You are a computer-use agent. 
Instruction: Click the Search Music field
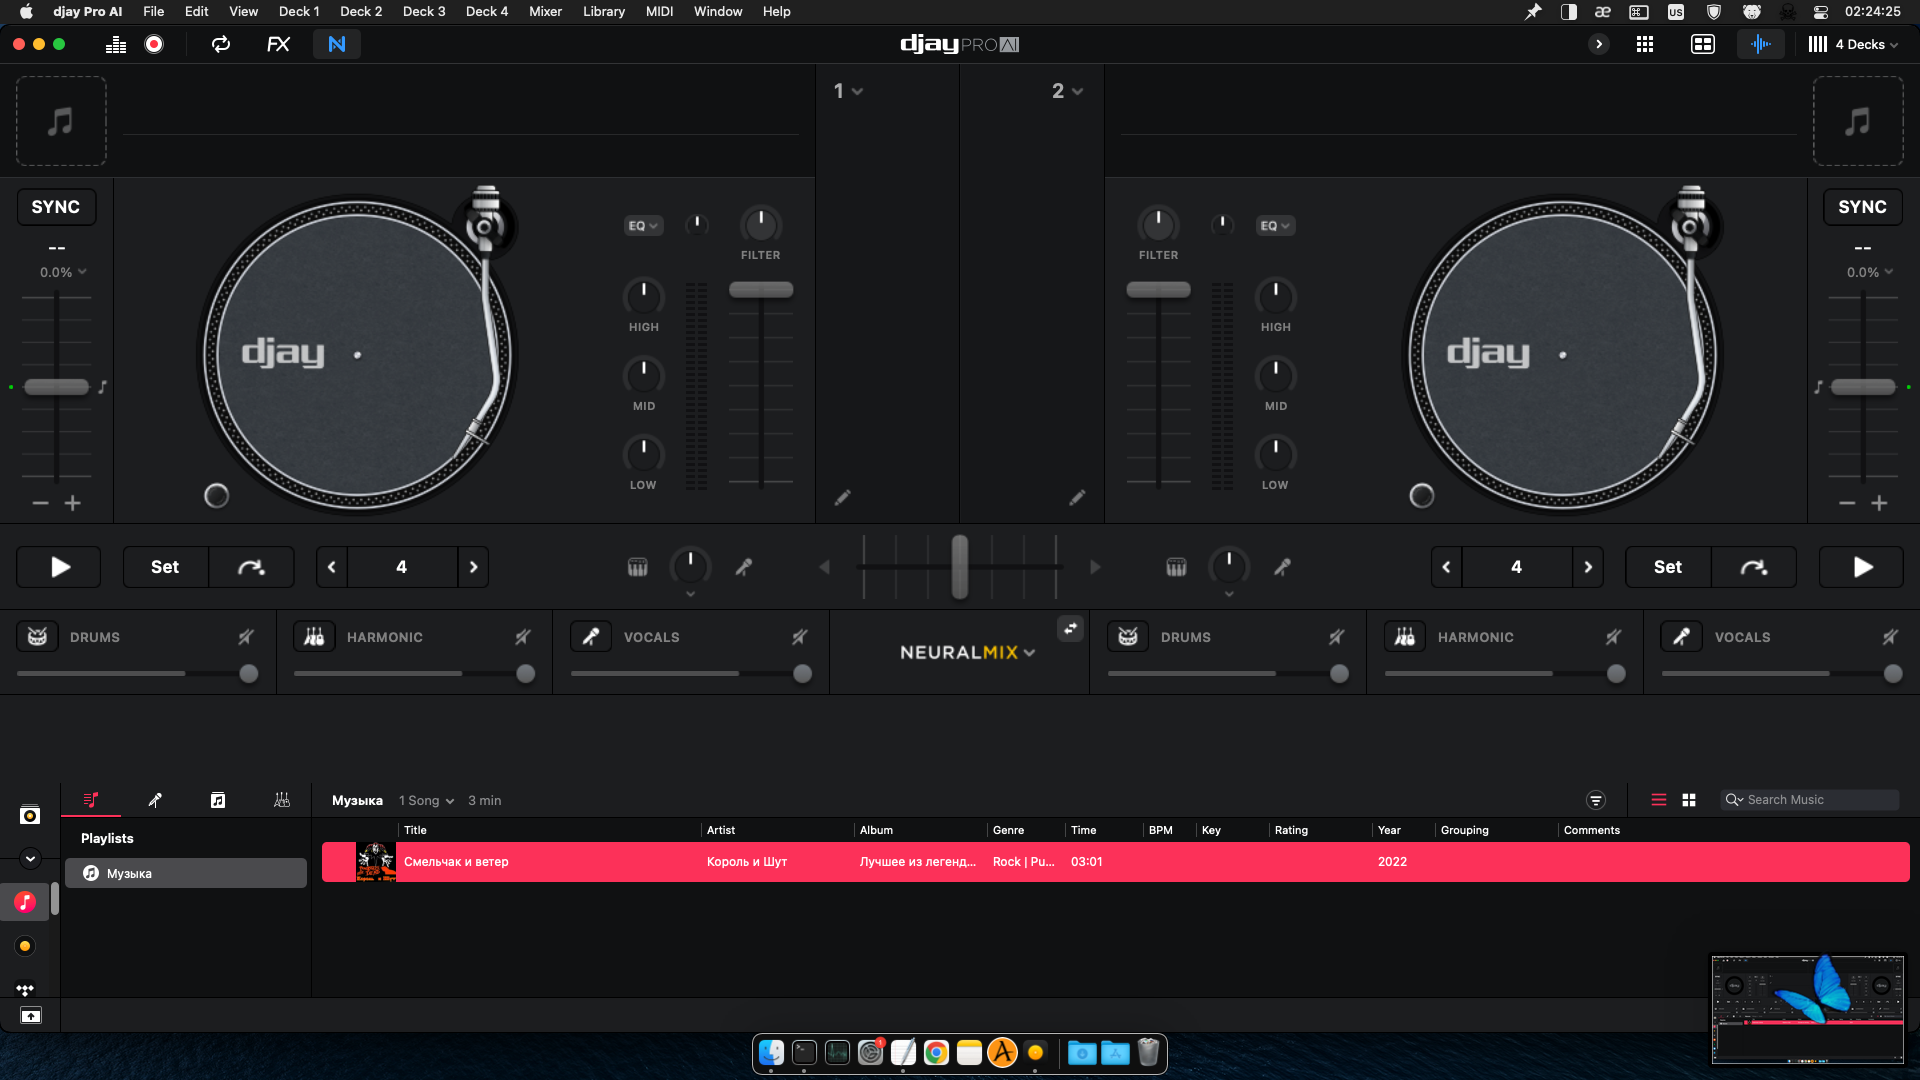1810,800
